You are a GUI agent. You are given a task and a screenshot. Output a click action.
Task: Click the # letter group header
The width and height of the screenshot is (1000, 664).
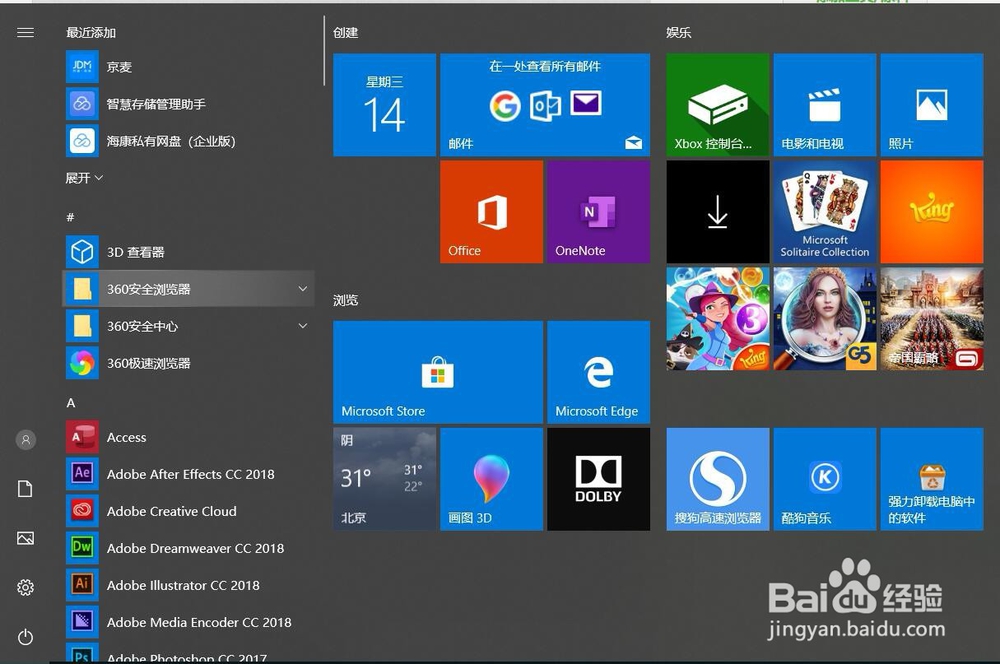point(70,218)
